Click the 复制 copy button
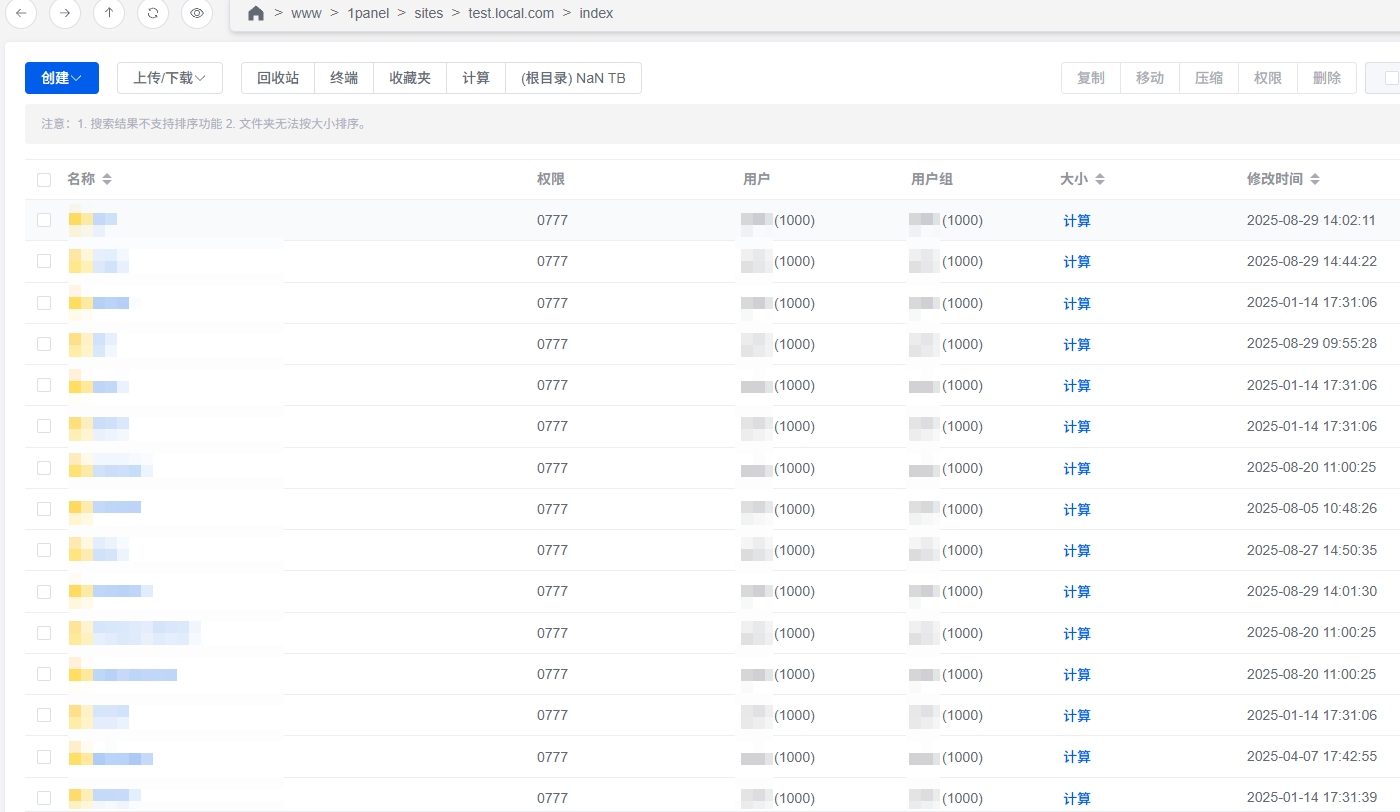The image size is (1400, 812). pyautogui.click(x=1091, y=78)
